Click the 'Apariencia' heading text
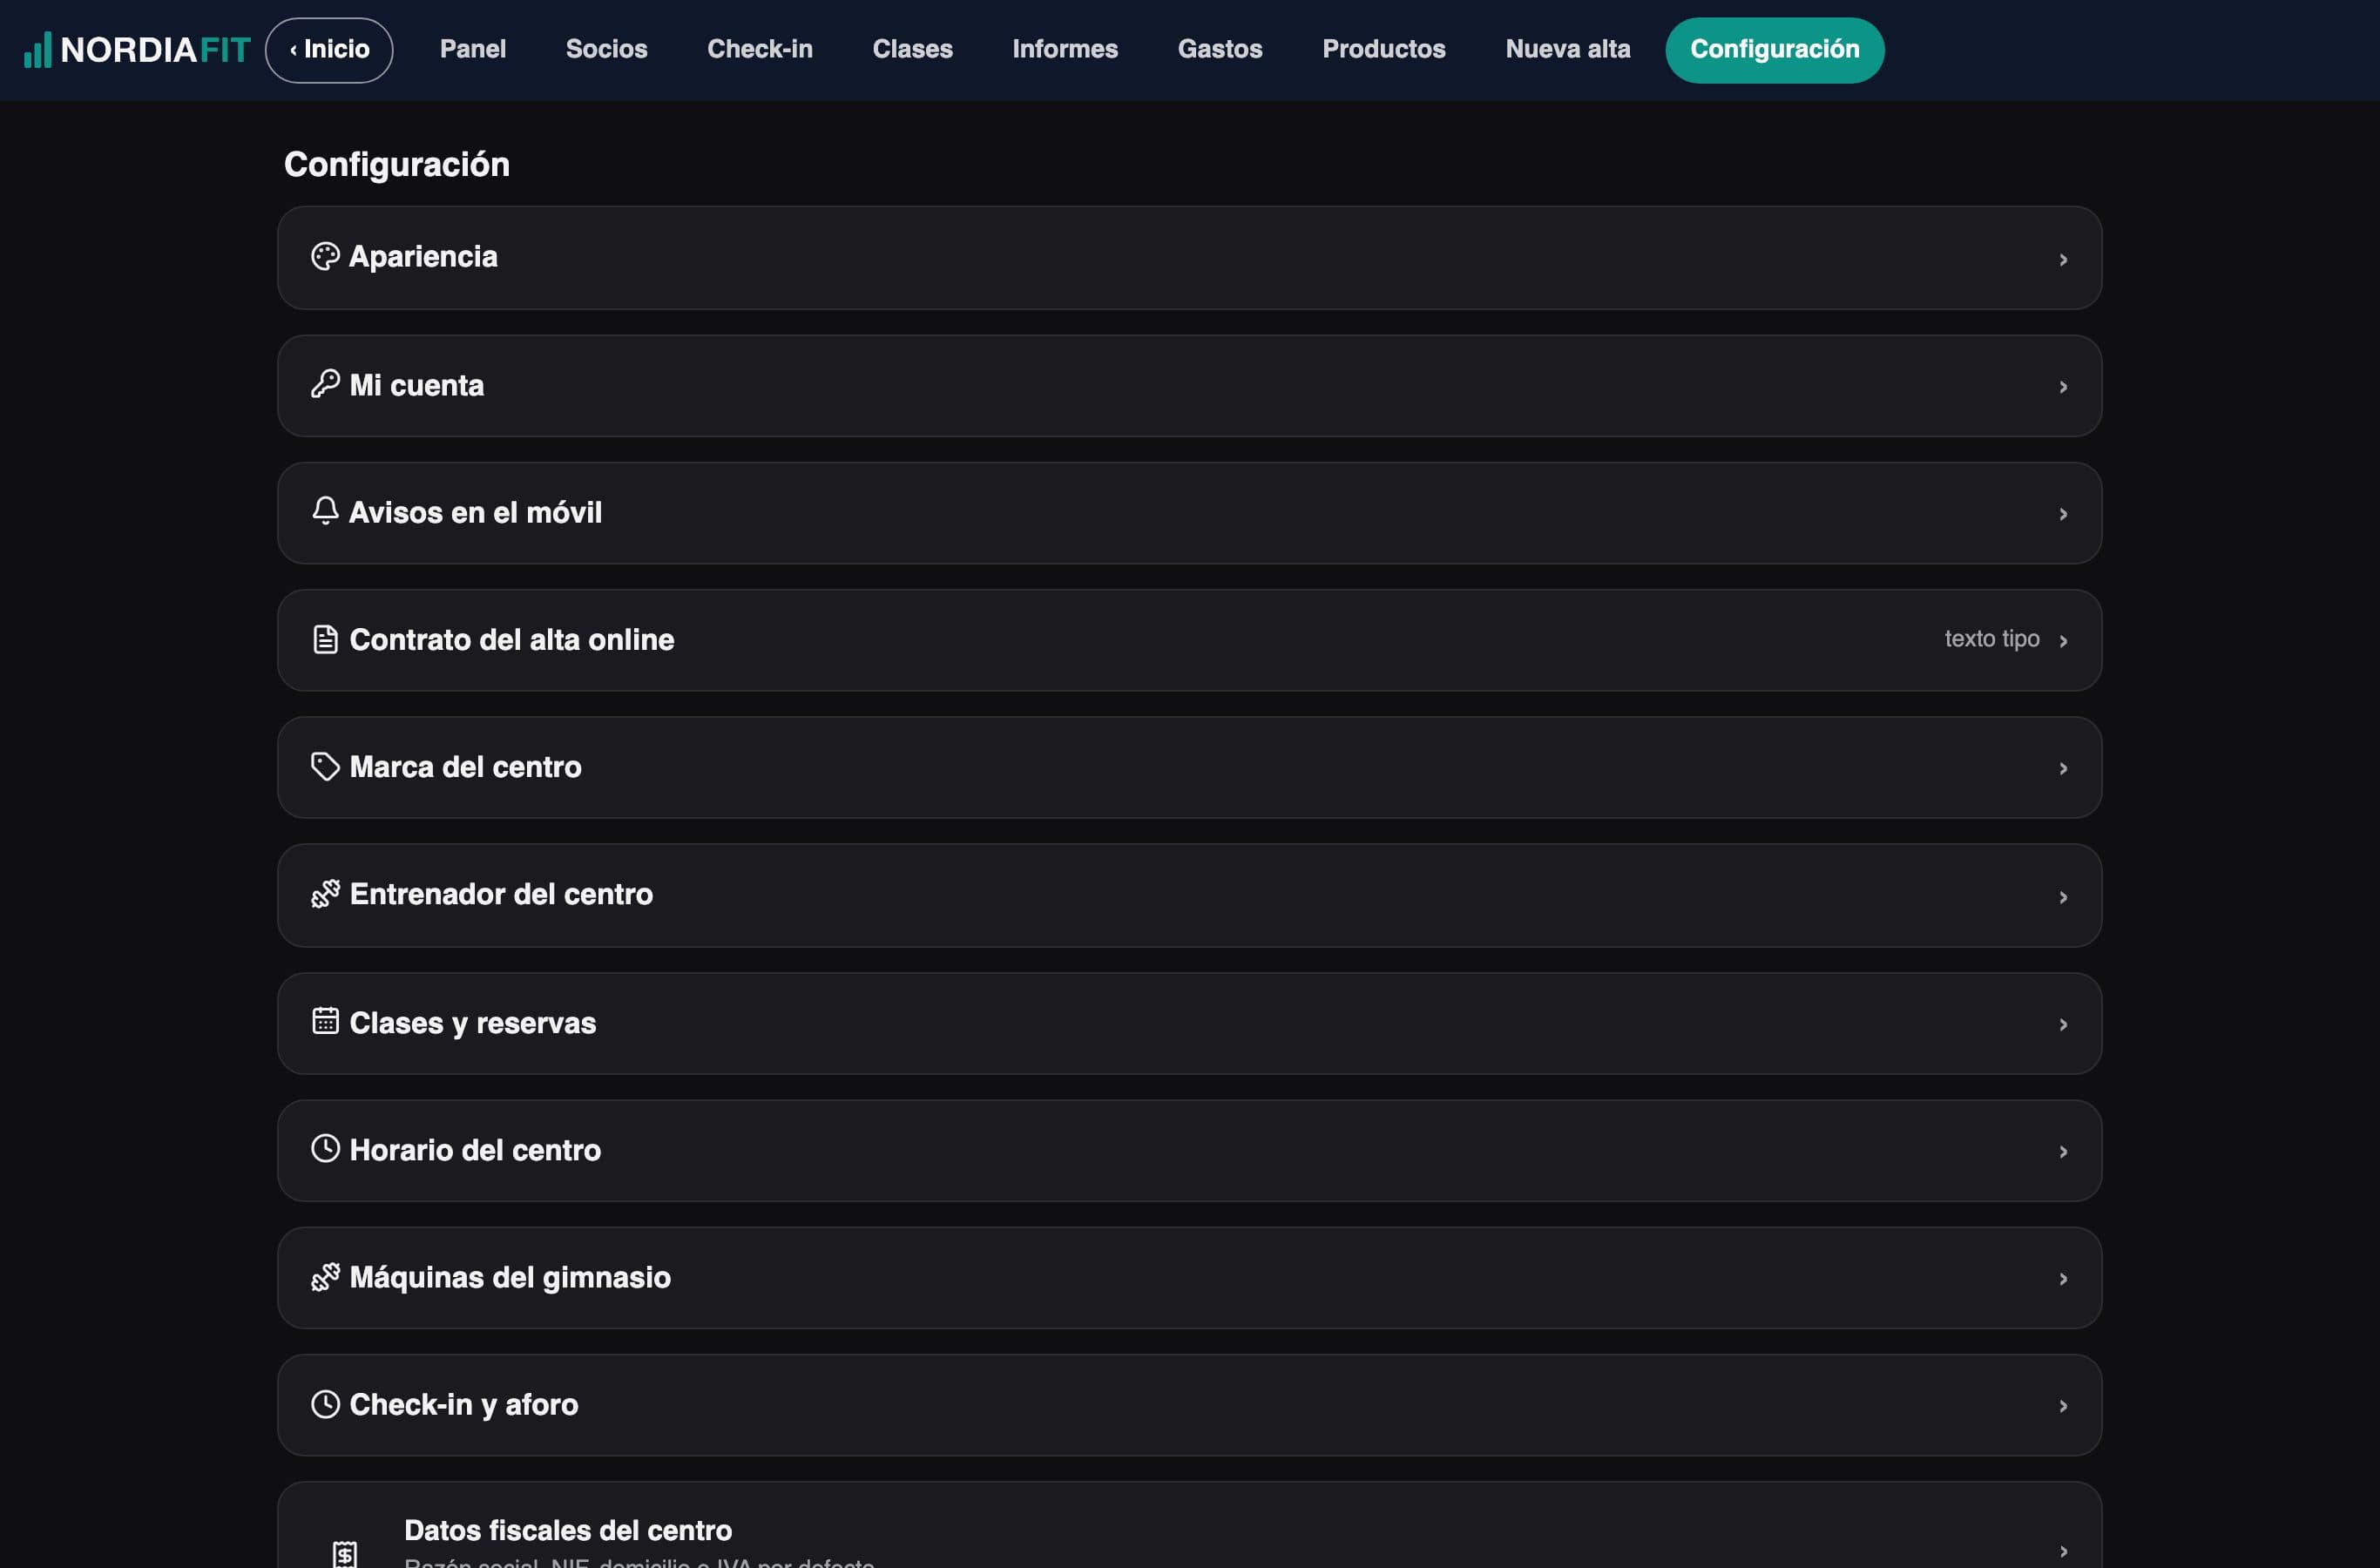 423,257
